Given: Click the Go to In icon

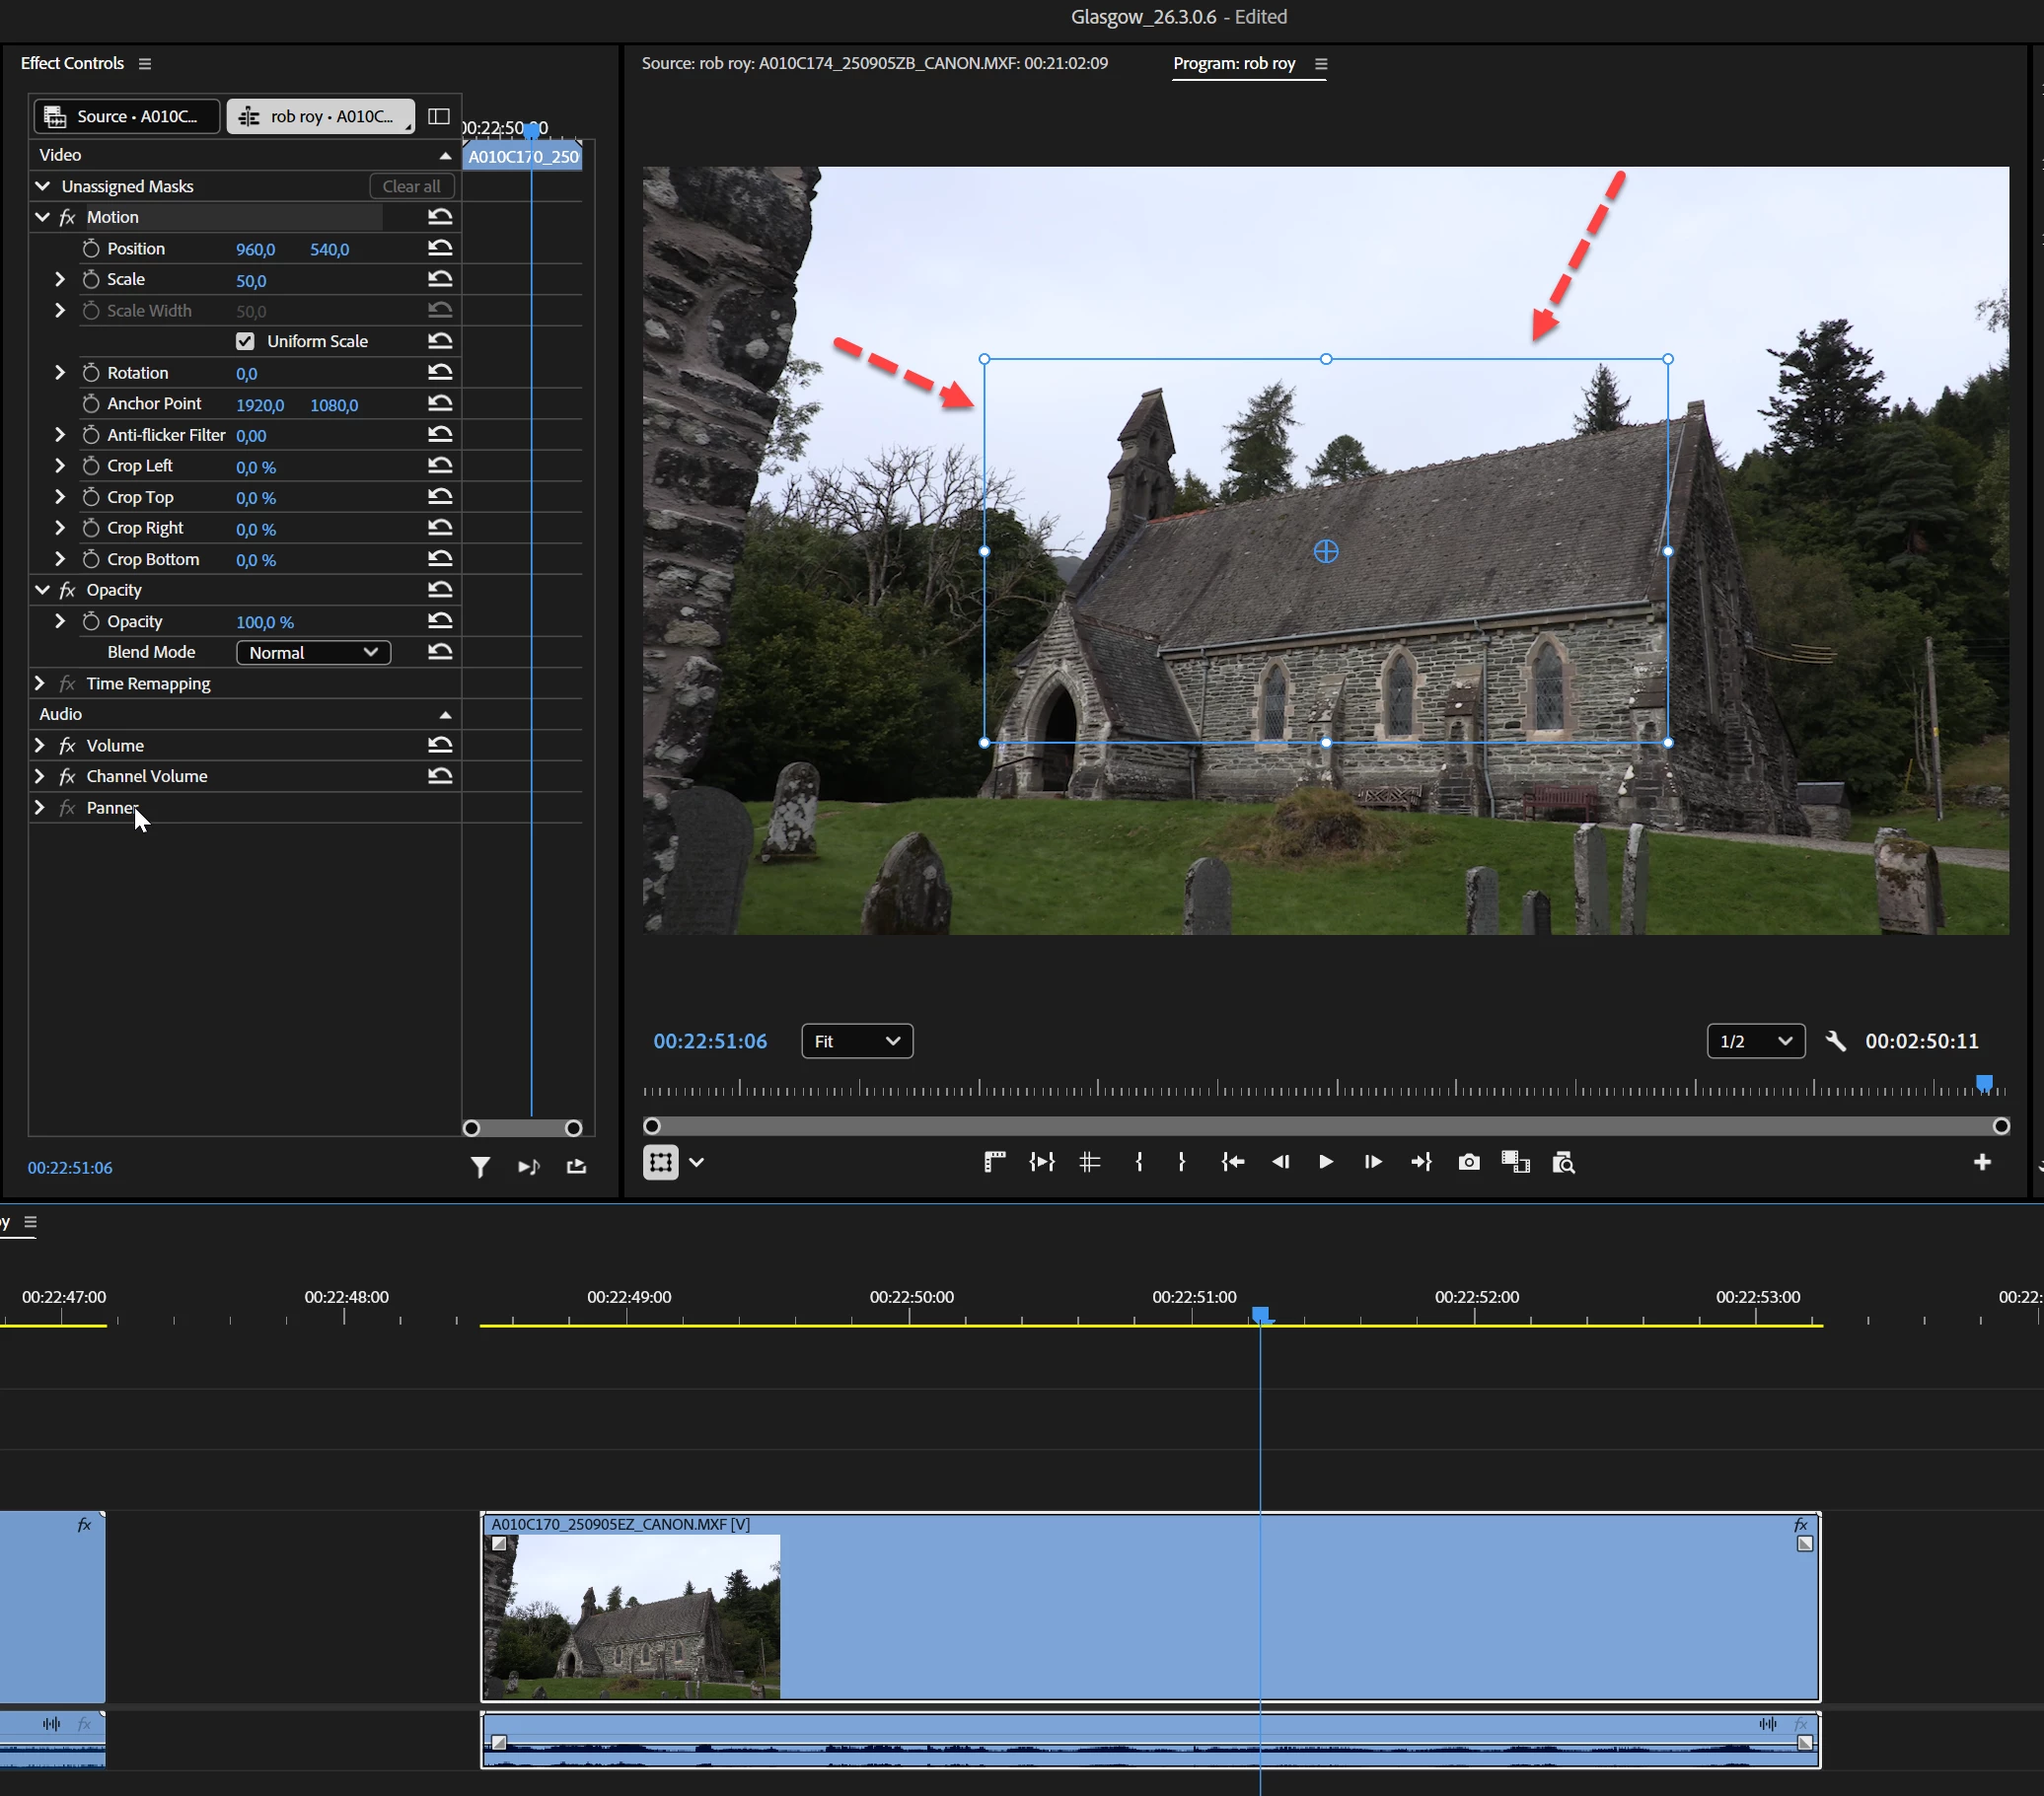Looking at the screenshot, I should click(1232, 1162).
